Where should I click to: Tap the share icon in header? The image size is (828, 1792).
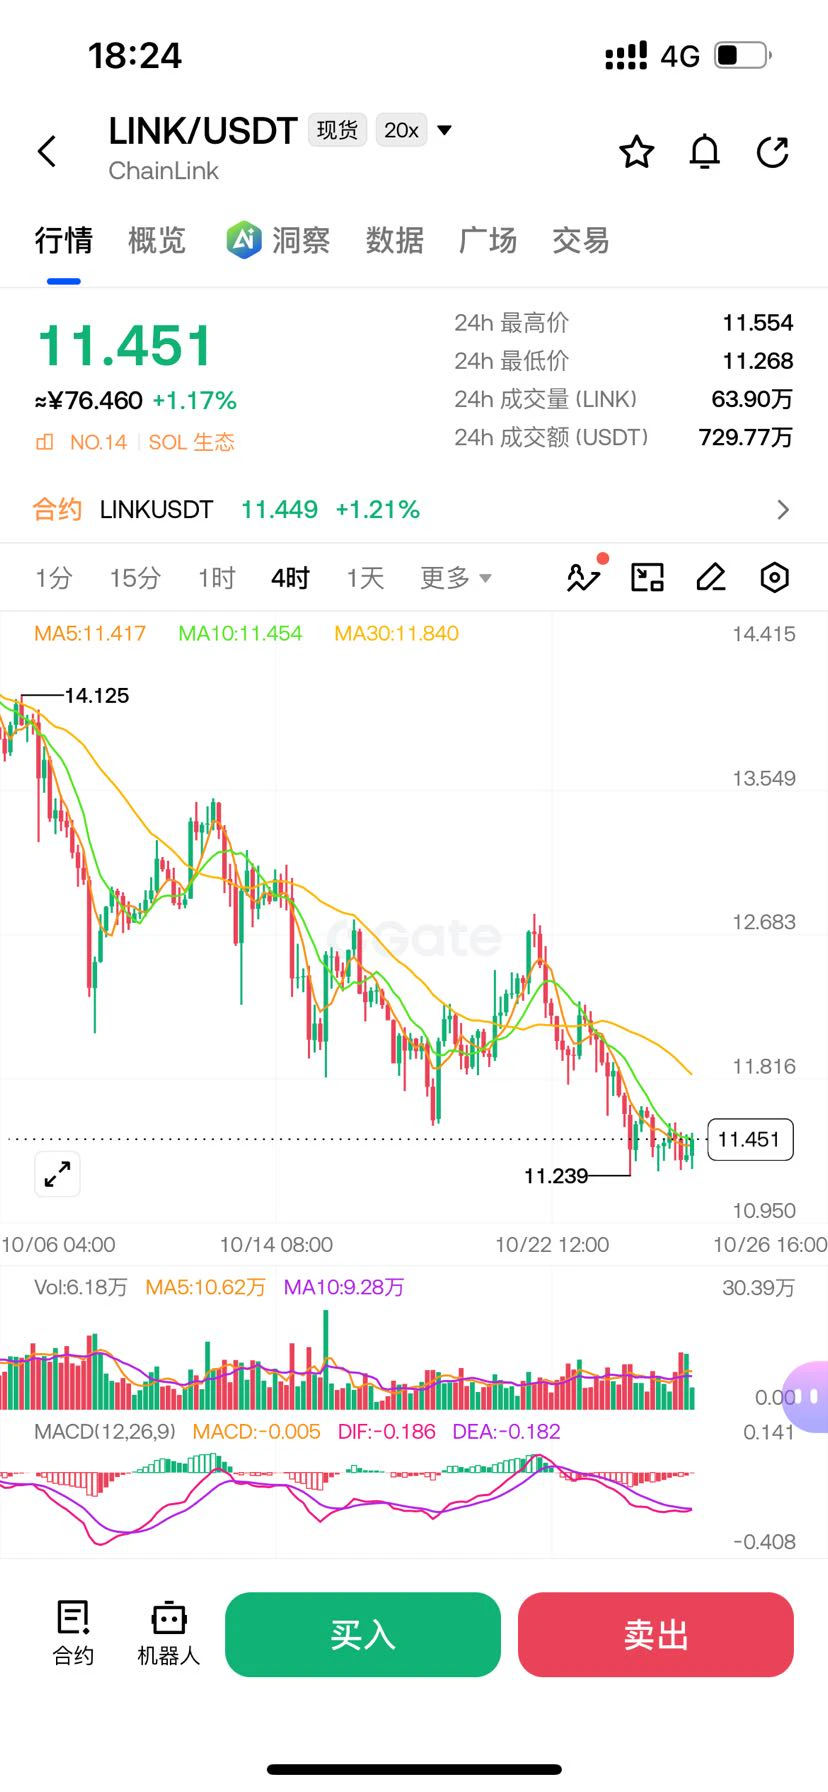[x=773, y=152]
